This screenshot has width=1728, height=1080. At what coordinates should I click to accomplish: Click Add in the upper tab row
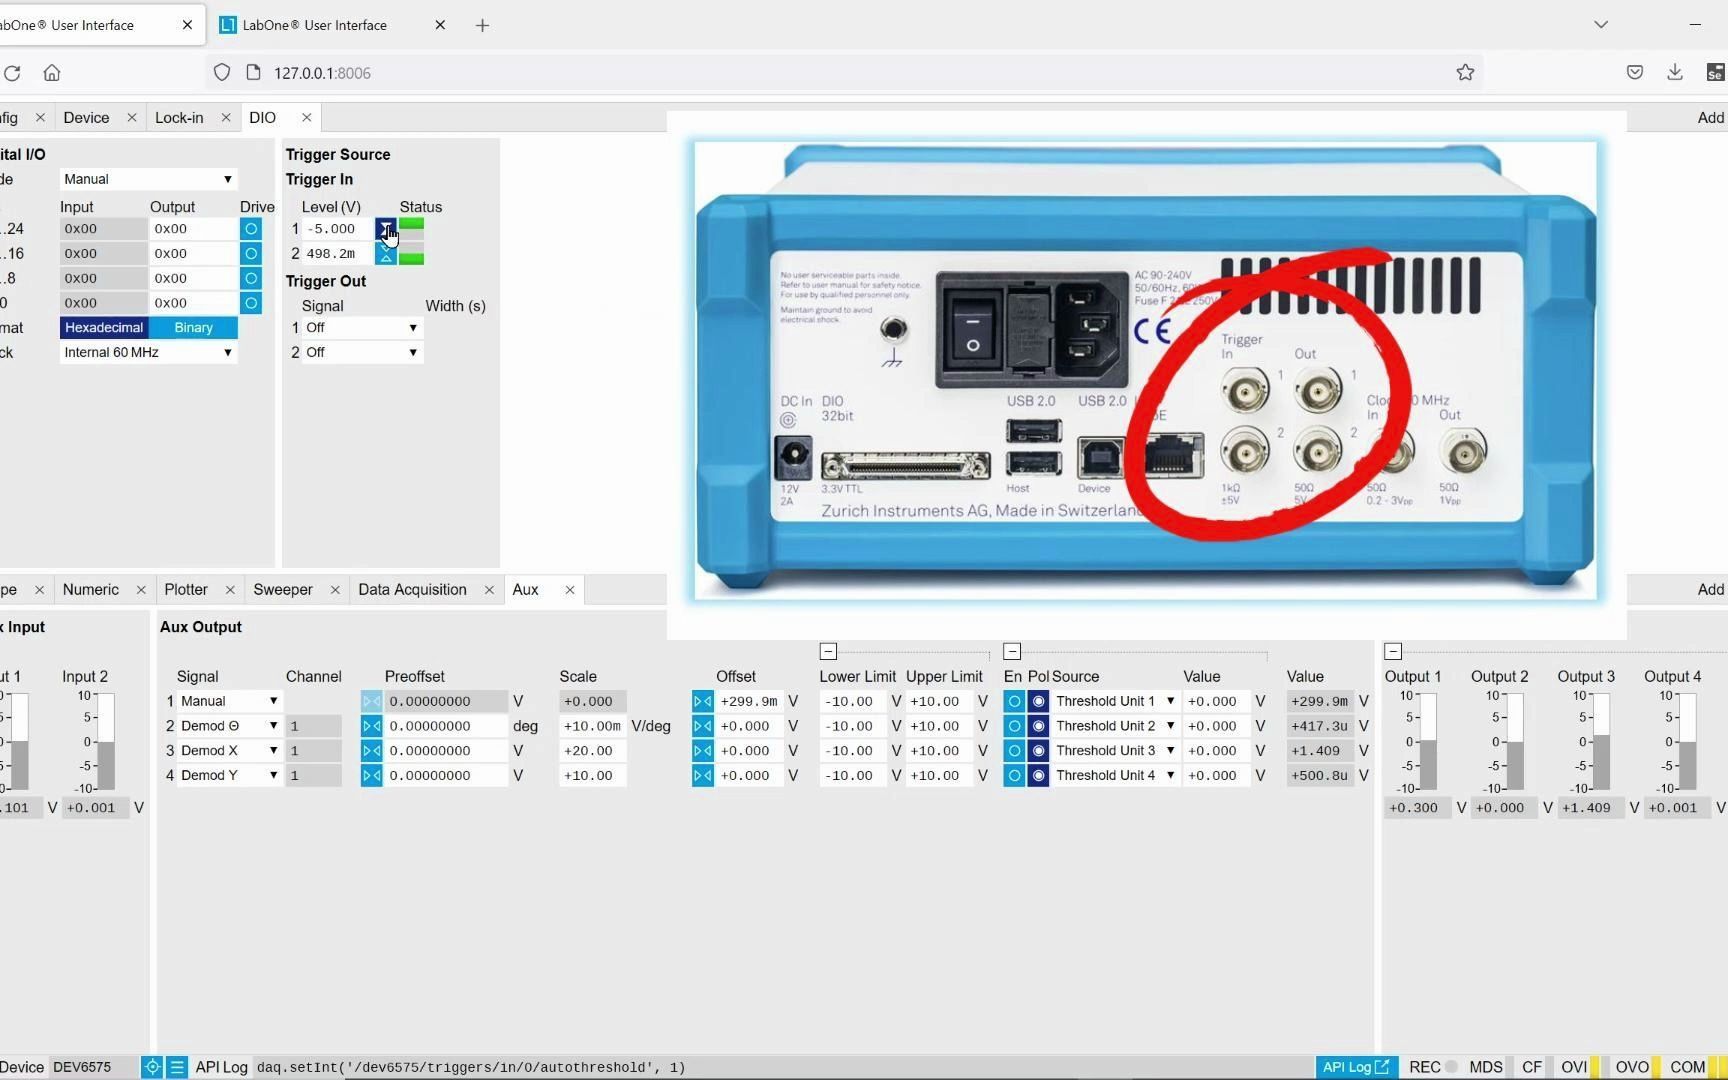(1711, 118)
